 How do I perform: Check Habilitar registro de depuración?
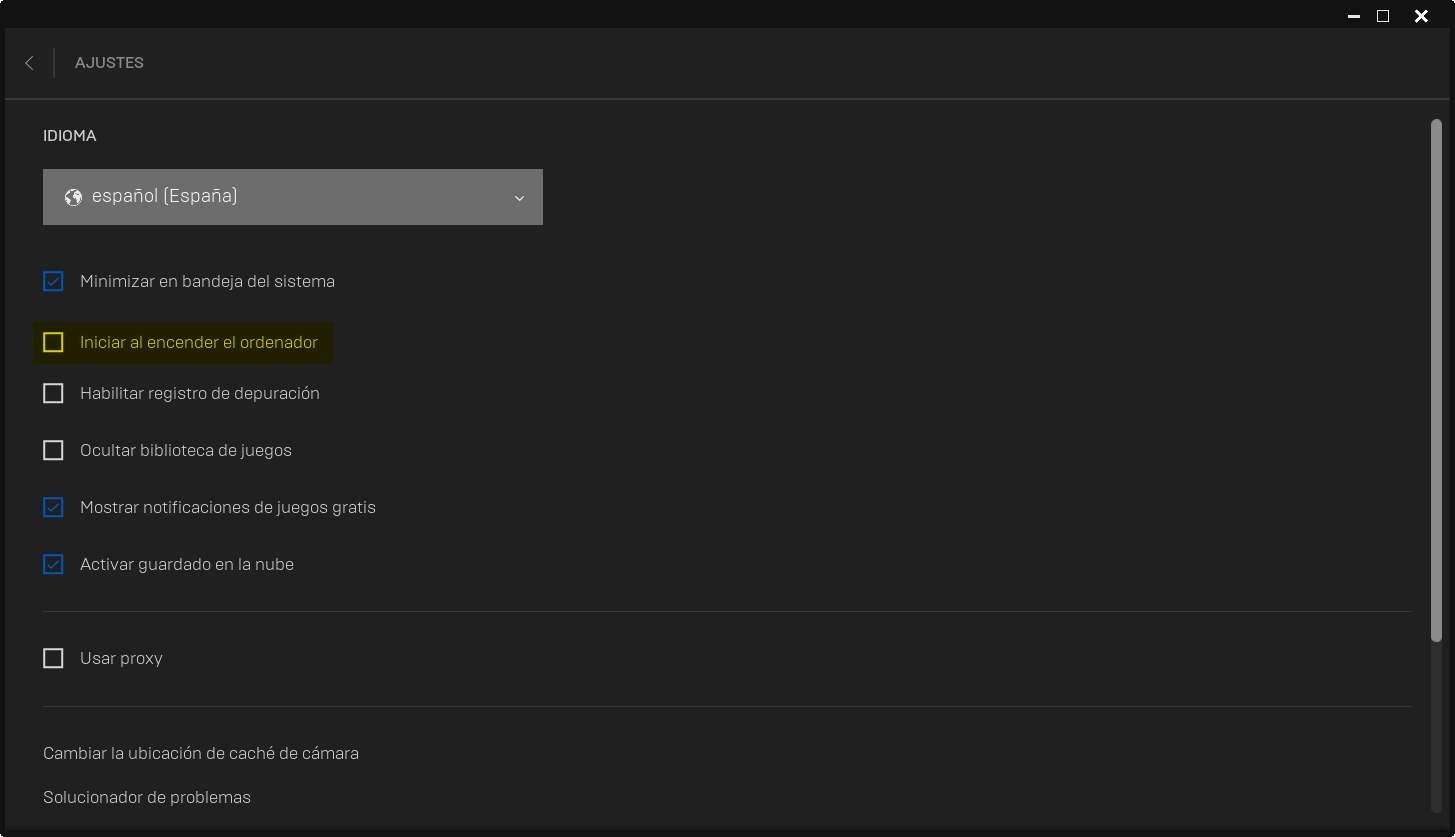(x=53, y=394)
